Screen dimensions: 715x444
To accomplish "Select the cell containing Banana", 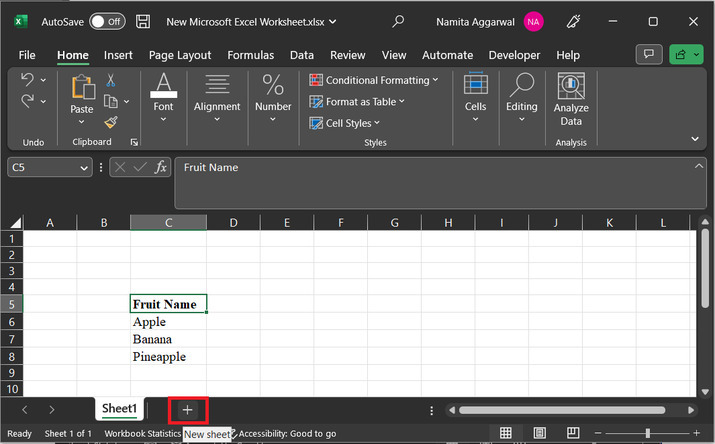I will tap(168, 339).
